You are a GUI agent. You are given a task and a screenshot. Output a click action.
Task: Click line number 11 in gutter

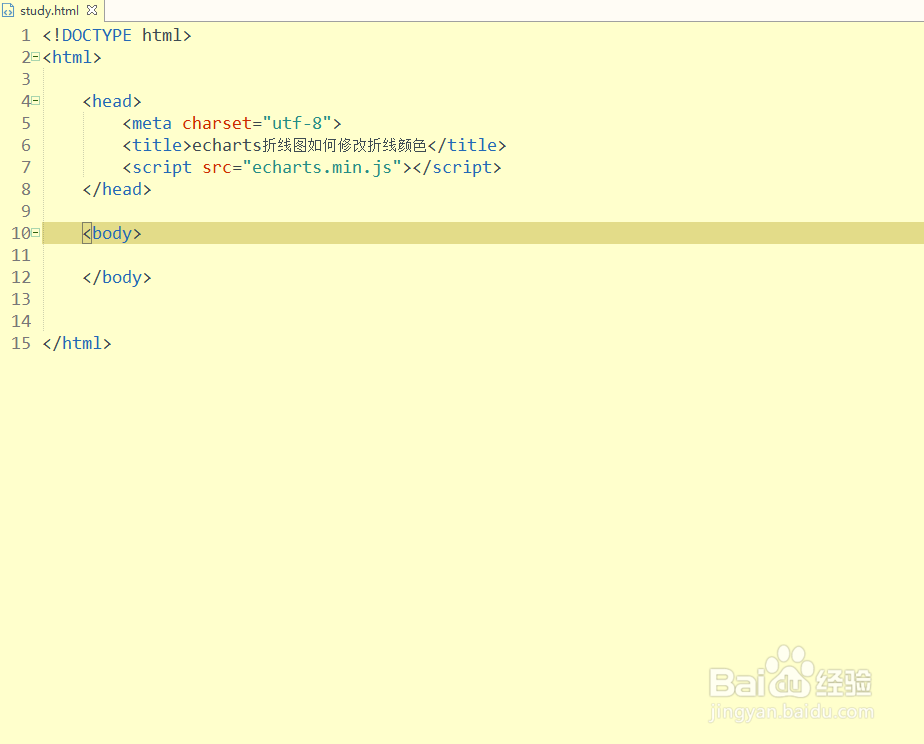tap(21, 255)
